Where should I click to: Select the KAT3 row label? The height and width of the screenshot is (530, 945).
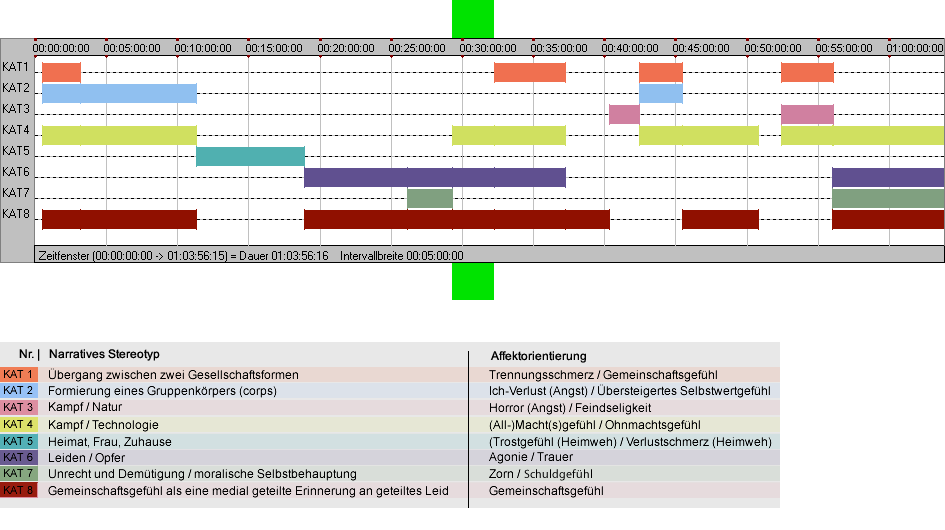tap(16, 109)
